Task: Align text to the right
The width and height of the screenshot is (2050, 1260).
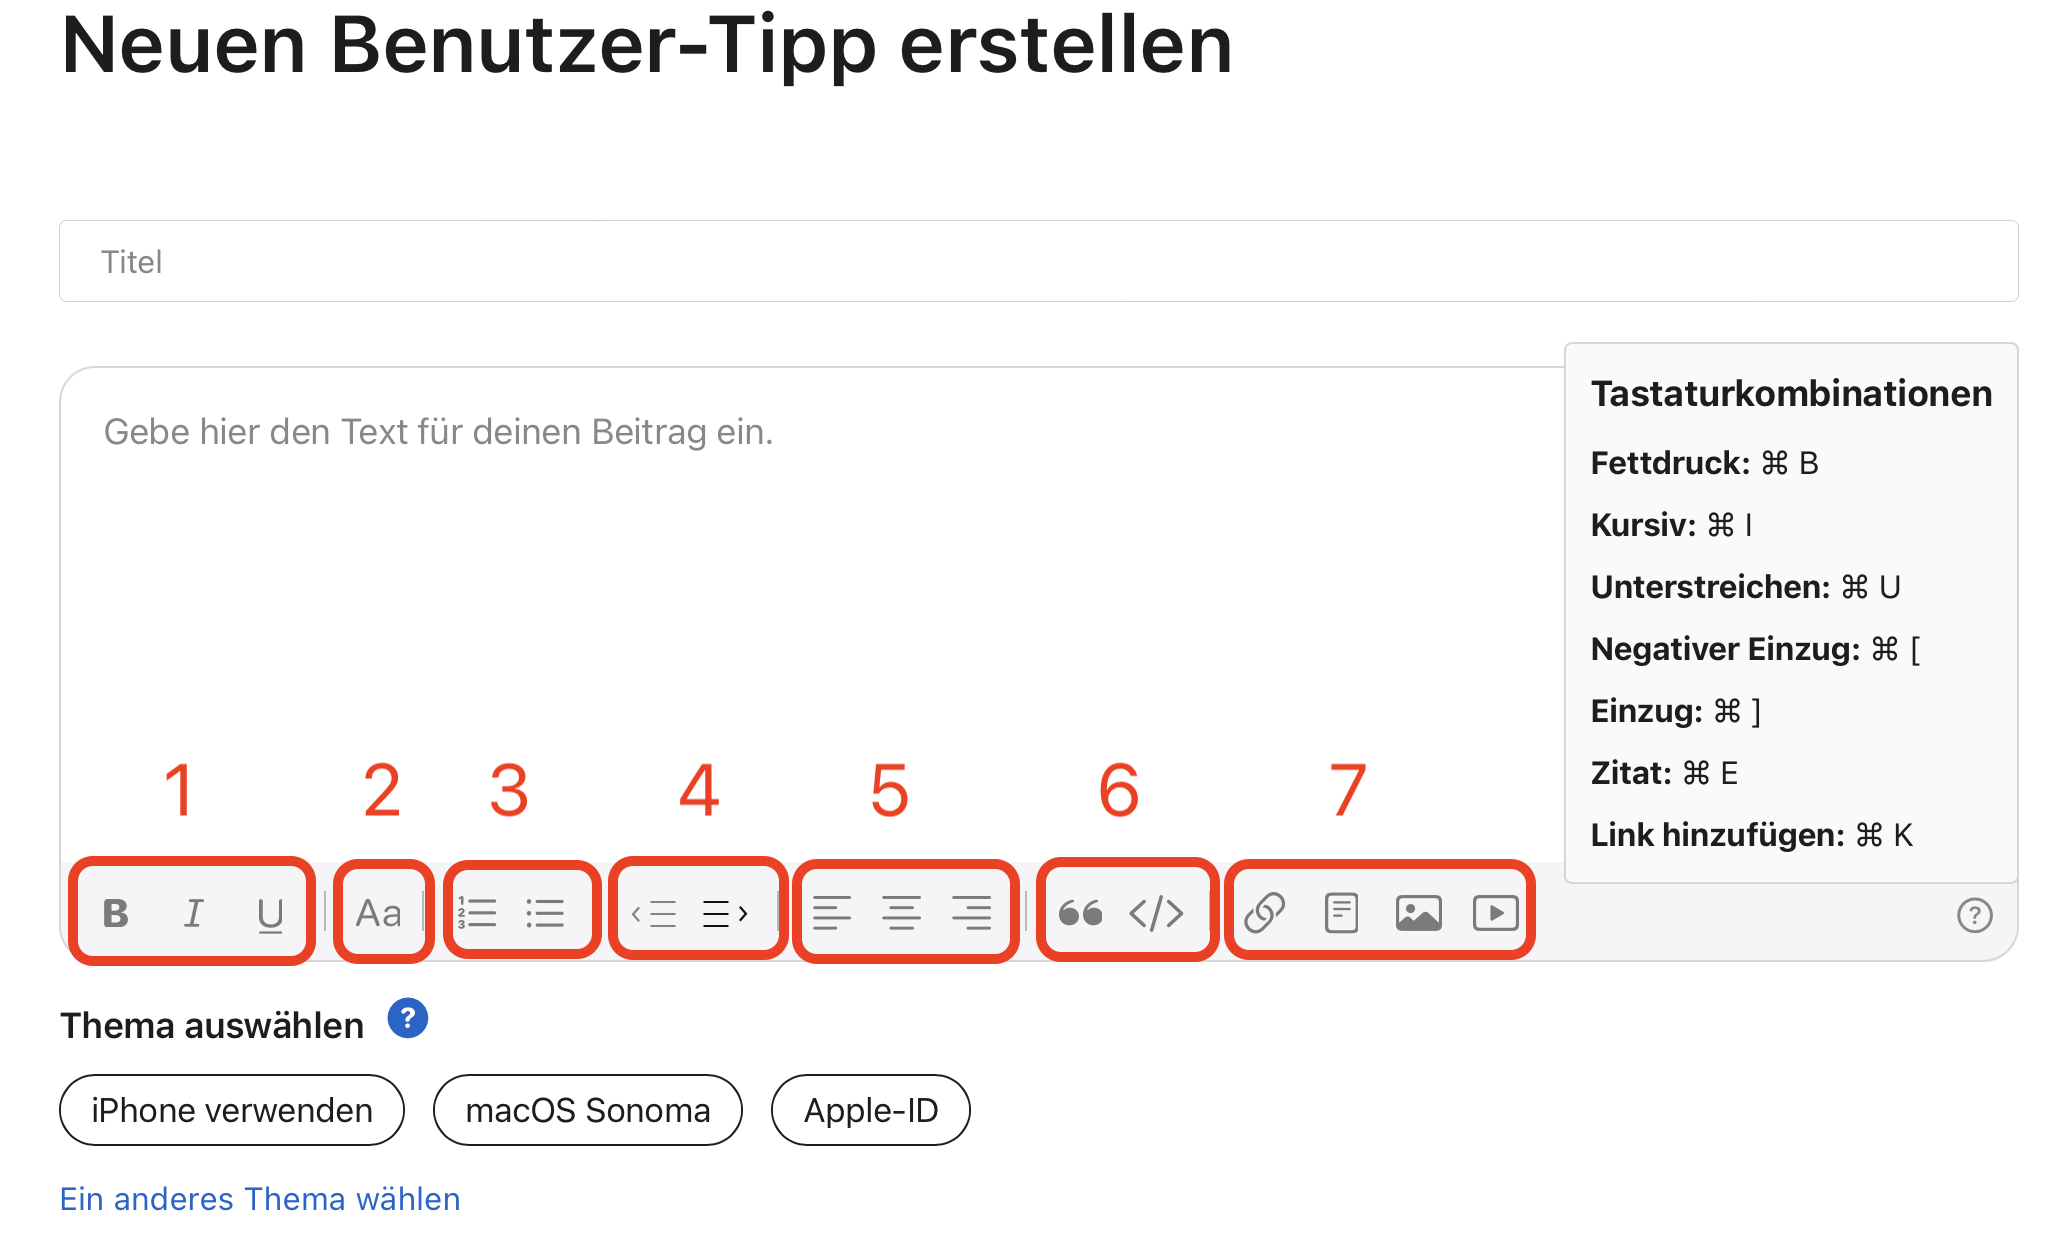Action: click(x=971, y=913)
